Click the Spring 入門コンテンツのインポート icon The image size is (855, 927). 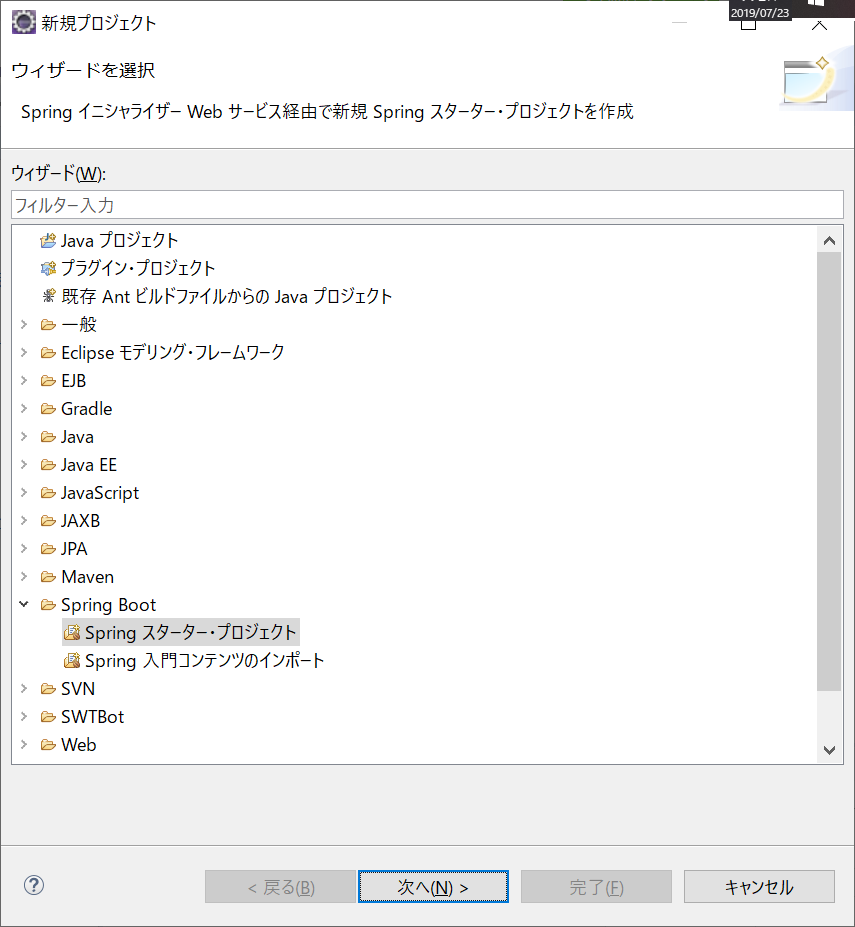tap(71, 660)
